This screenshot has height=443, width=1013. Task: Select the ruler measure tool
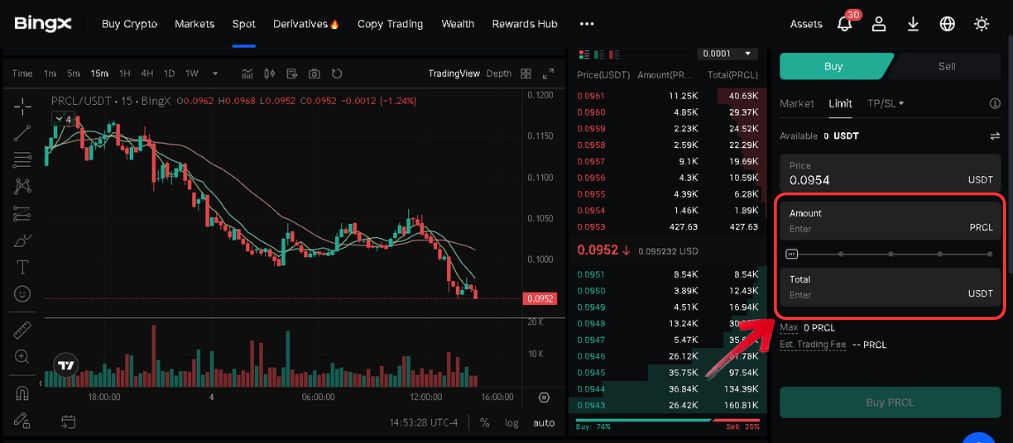point(23,330)
